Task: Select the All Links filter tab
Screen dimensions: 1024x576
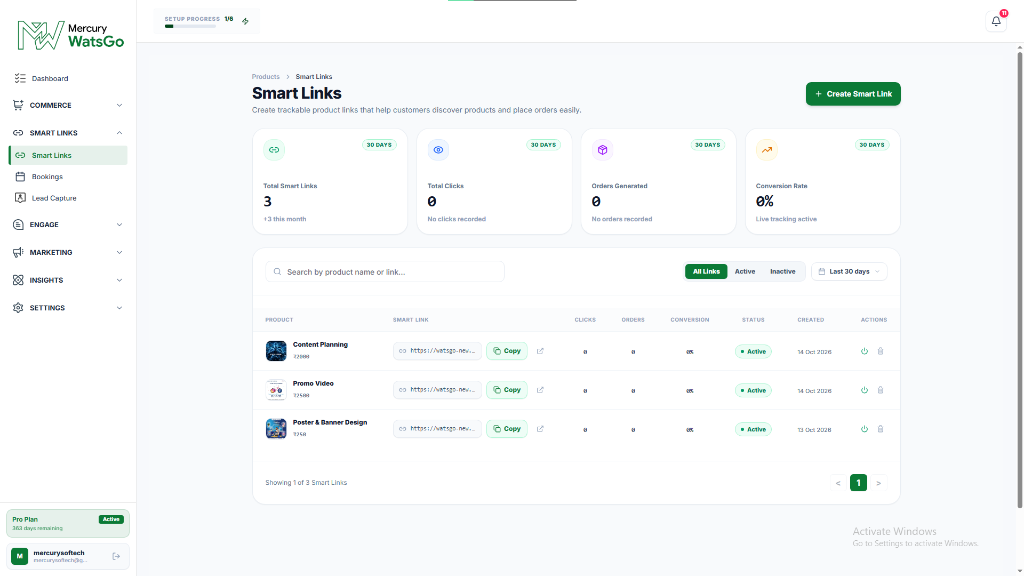Action: [x=706, y=272]
